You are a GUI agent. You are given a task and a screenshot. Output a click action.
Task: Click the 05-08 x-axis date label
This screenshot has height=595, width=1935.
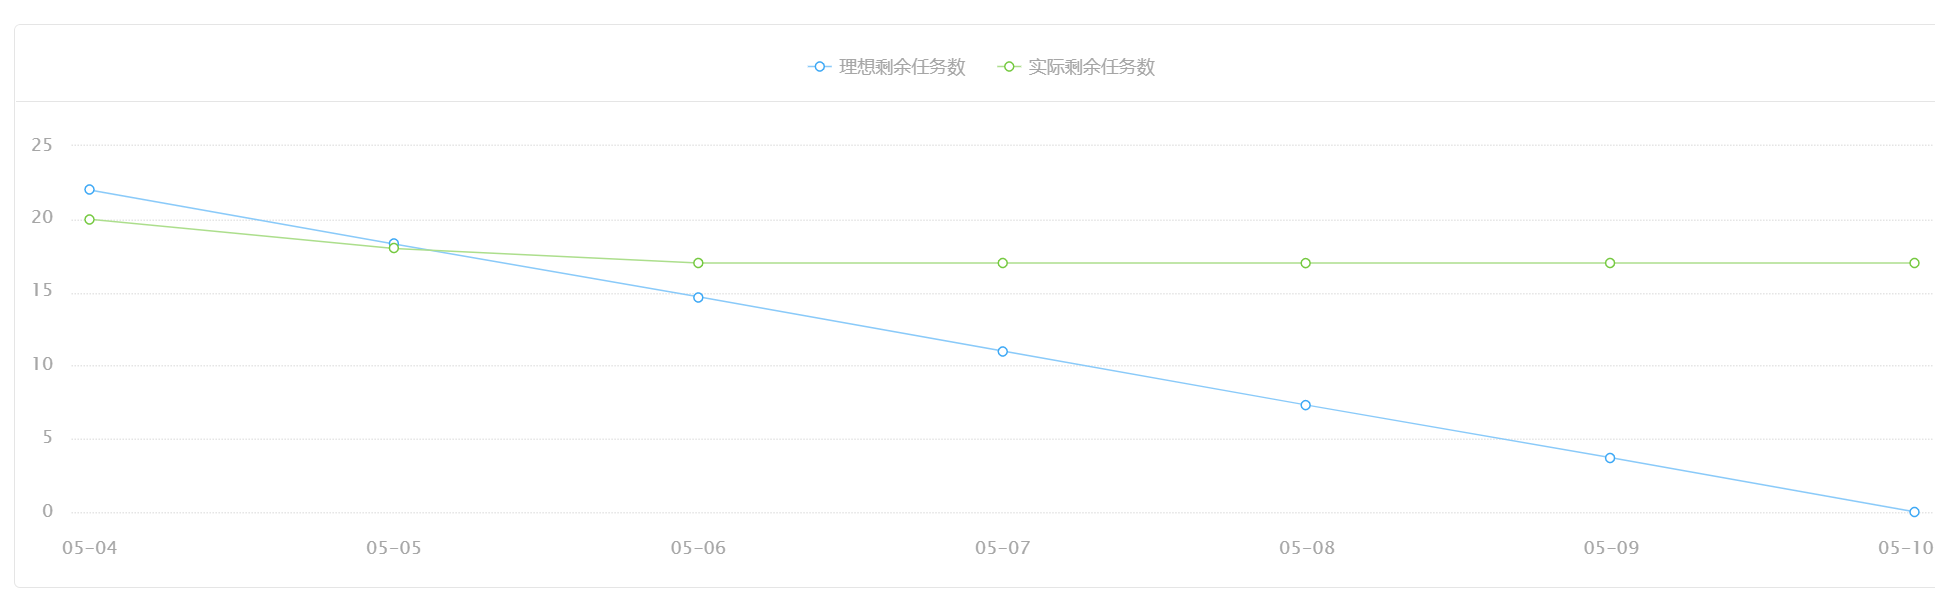(x=1306, y=548)
